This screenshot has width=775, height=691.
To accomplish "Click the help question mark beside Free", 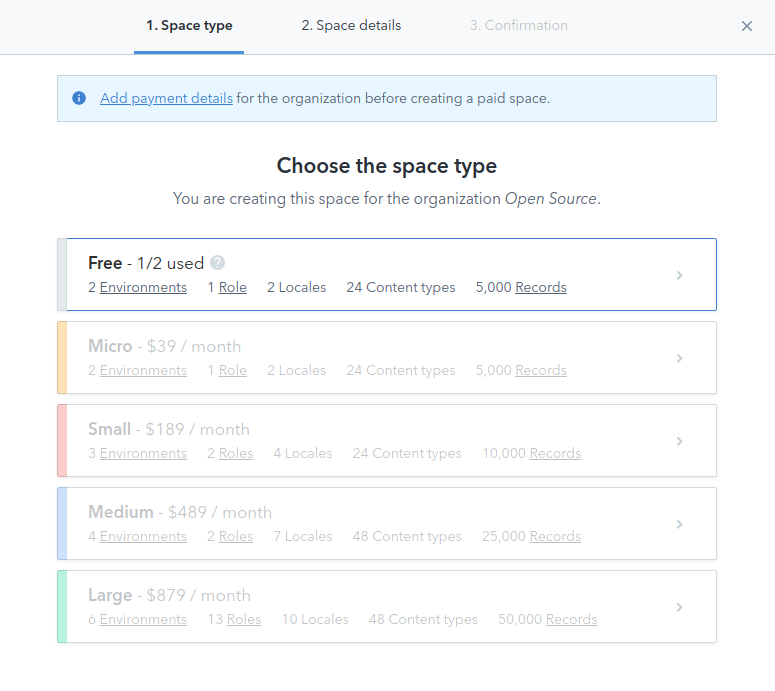I will [x=217, y=263].
